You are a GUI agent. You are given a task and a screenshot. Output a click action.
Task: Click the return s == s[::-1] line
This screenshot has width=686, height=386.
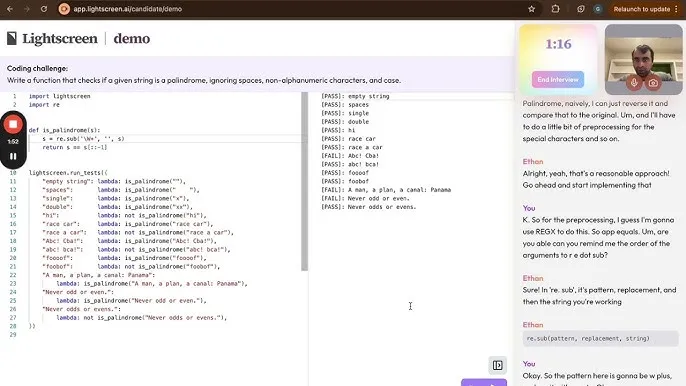pyautogui.click(x=74, y=147)
